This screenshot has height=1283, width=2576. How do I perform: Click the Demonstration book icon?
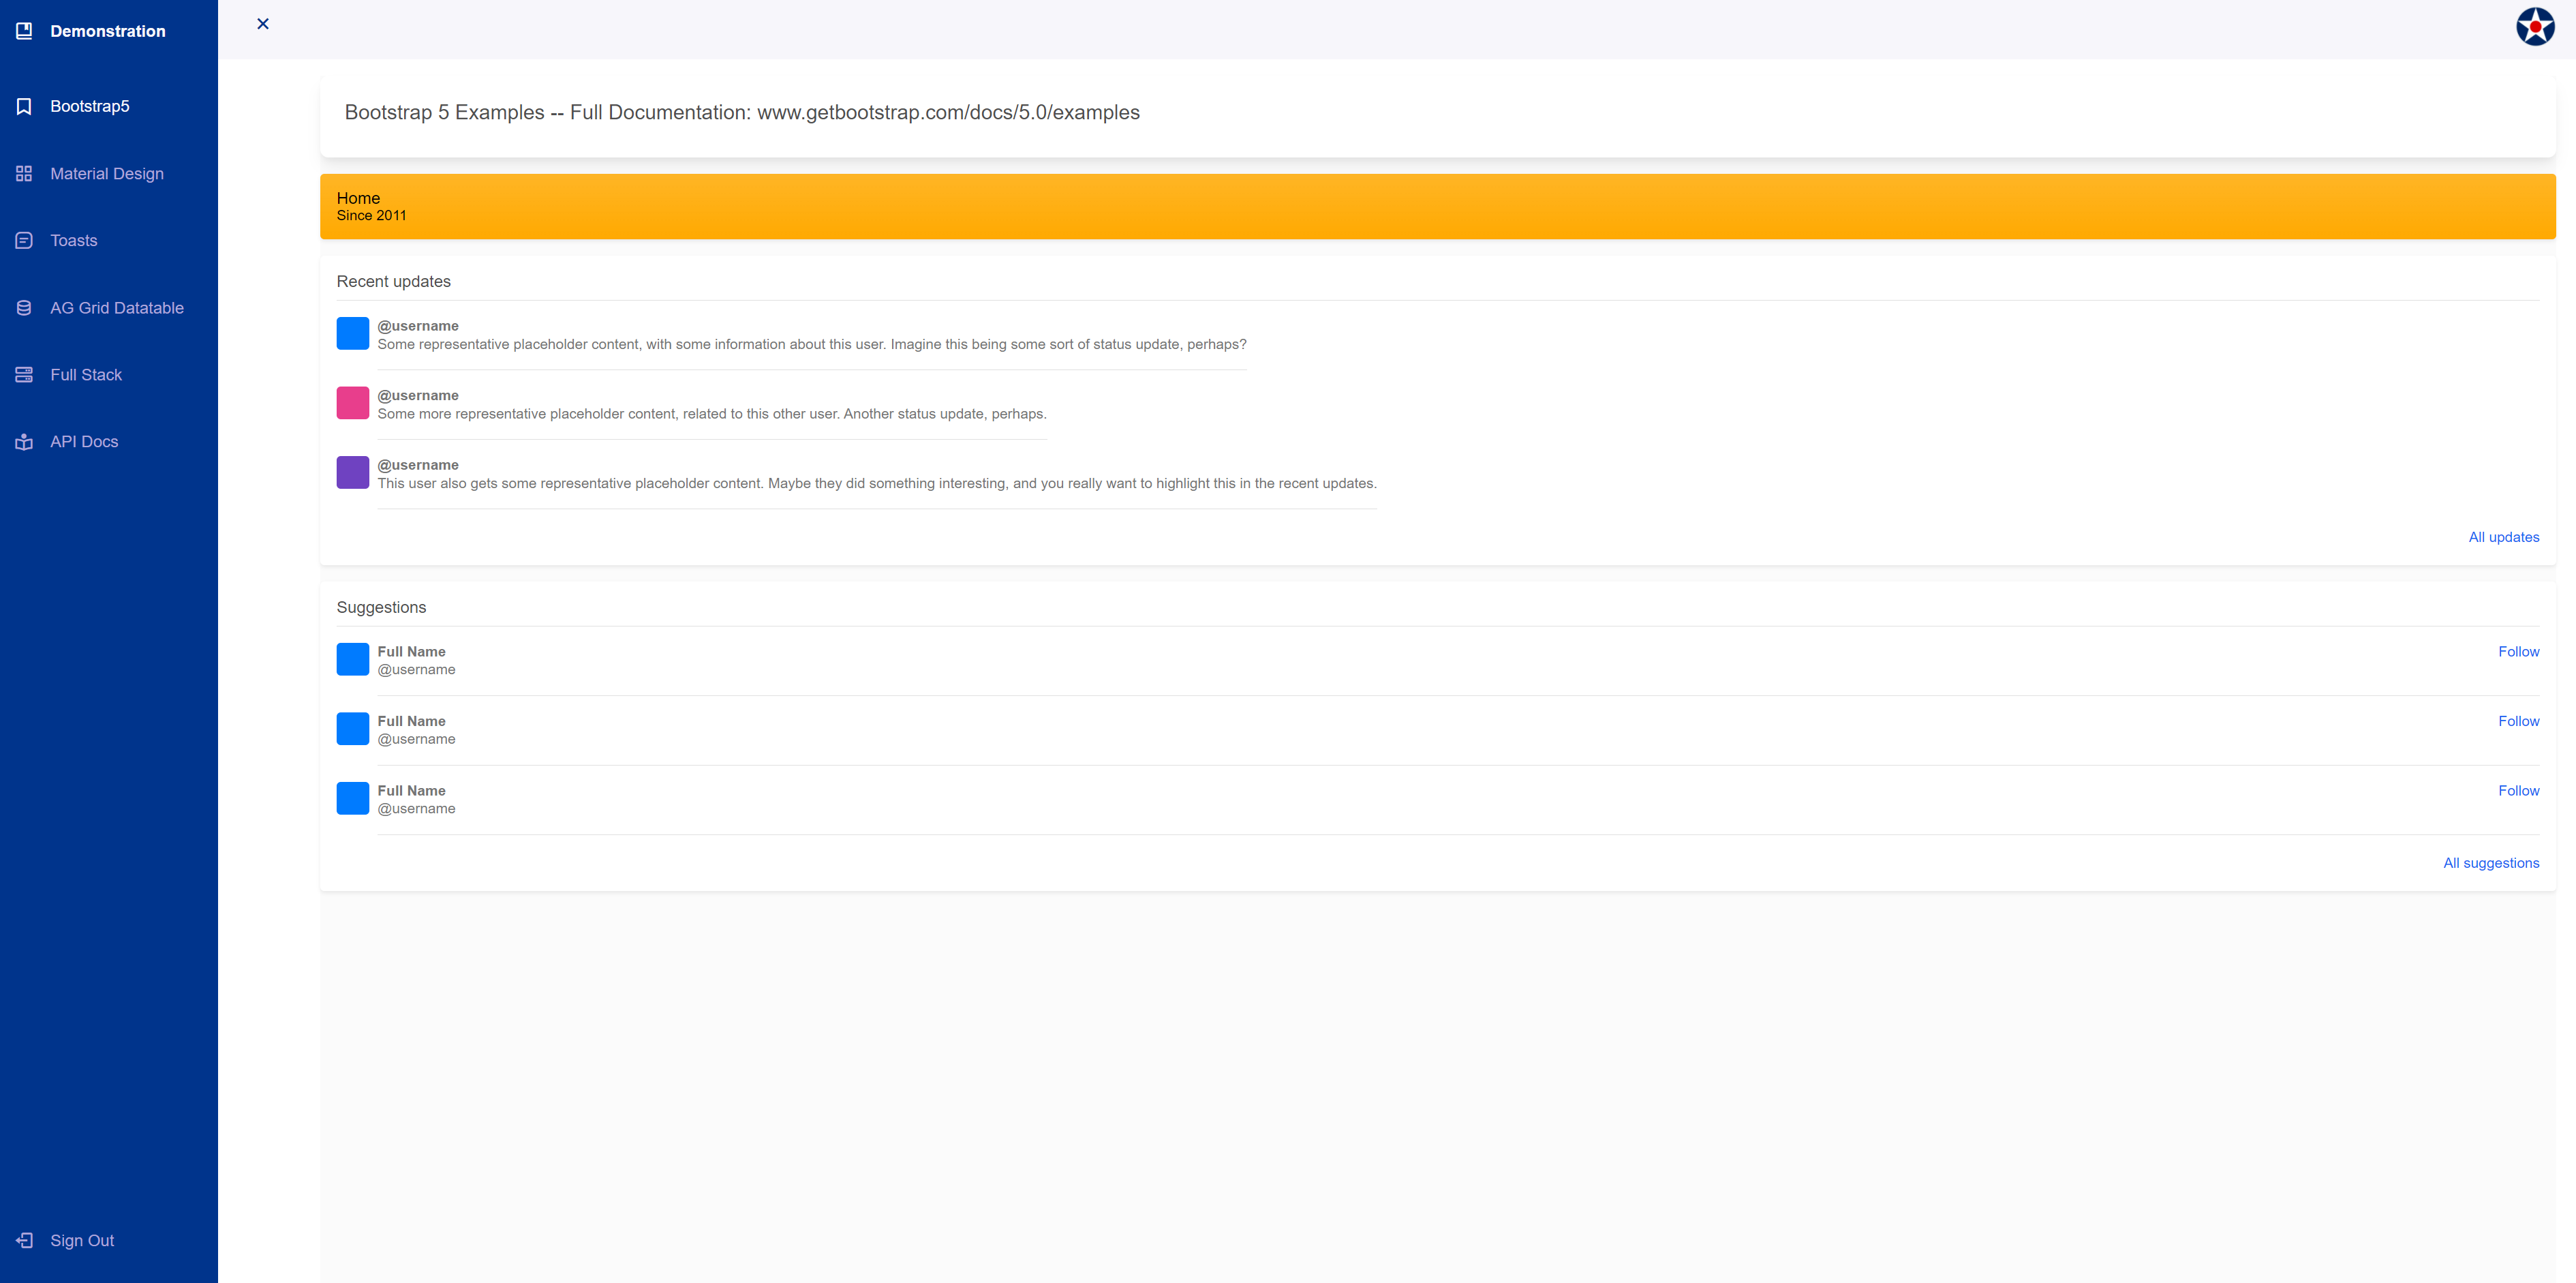24,31
